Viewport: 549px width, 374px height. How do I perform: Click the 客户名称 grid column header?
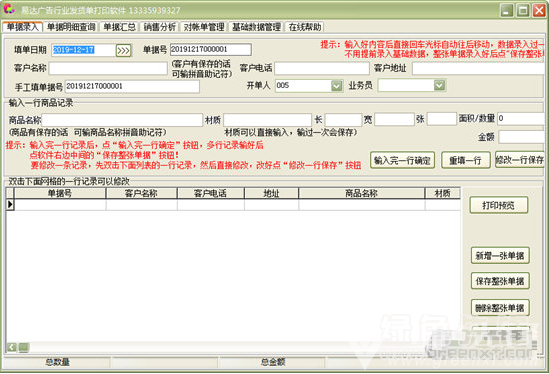click(x=141, y=193)
